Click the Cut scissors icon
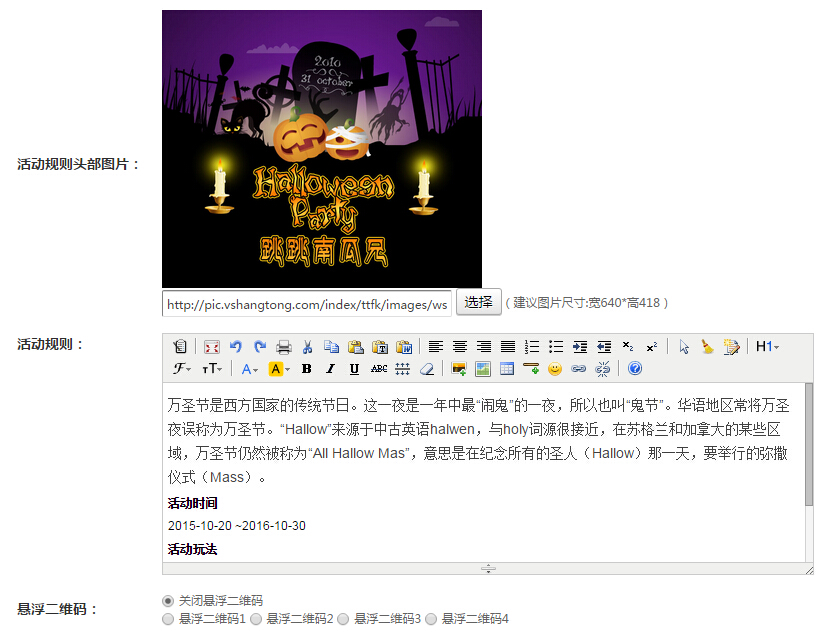 [x=308, y=347]
